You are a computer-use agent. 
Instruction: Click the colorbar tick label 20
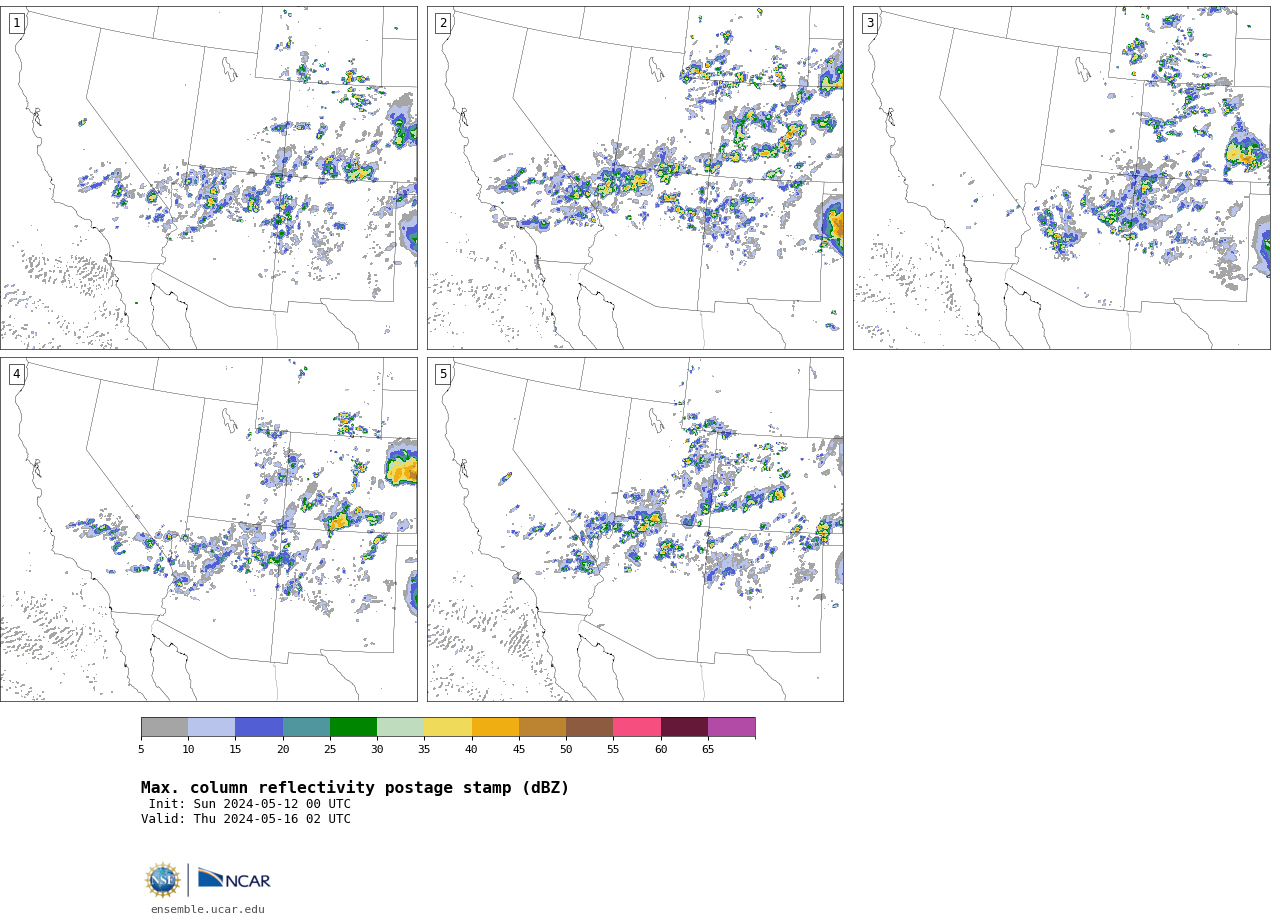283,750
